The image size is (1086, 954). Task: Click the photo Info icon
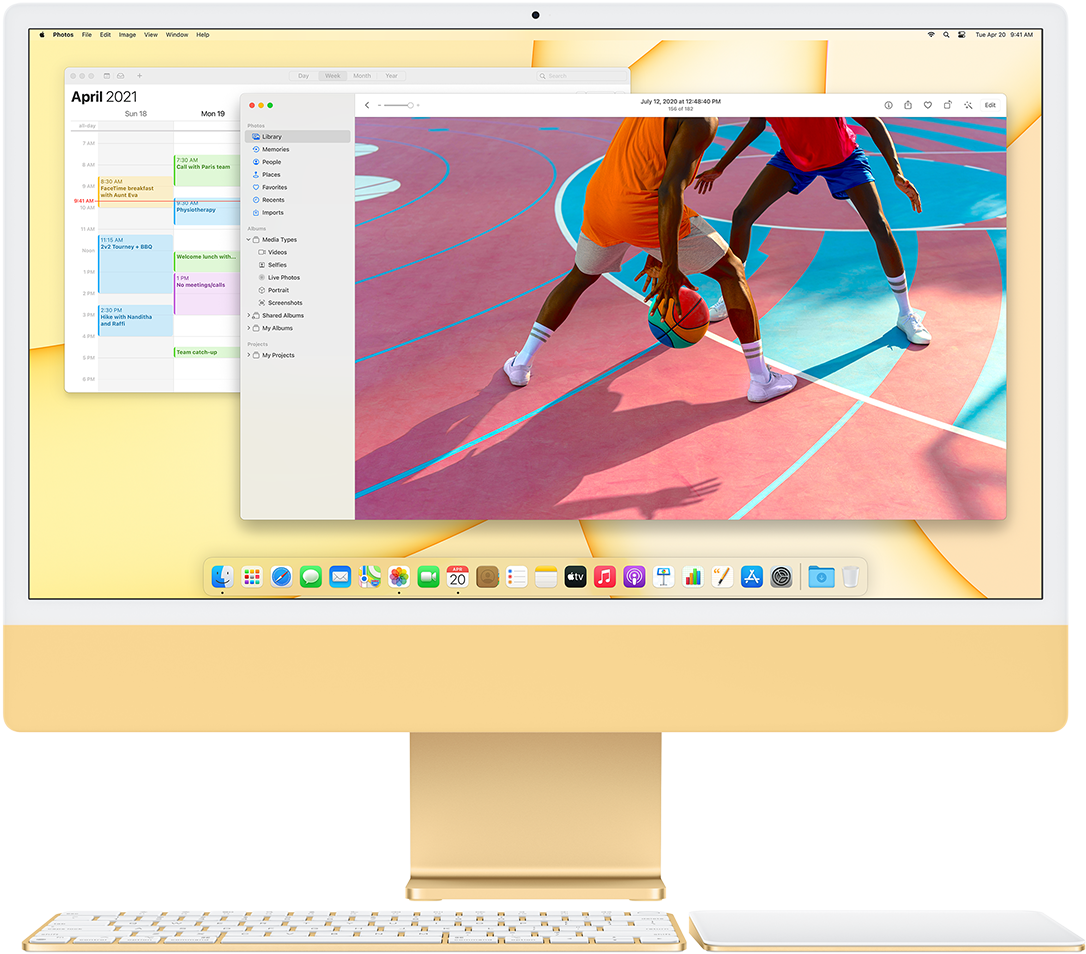(x=888, y=105)
